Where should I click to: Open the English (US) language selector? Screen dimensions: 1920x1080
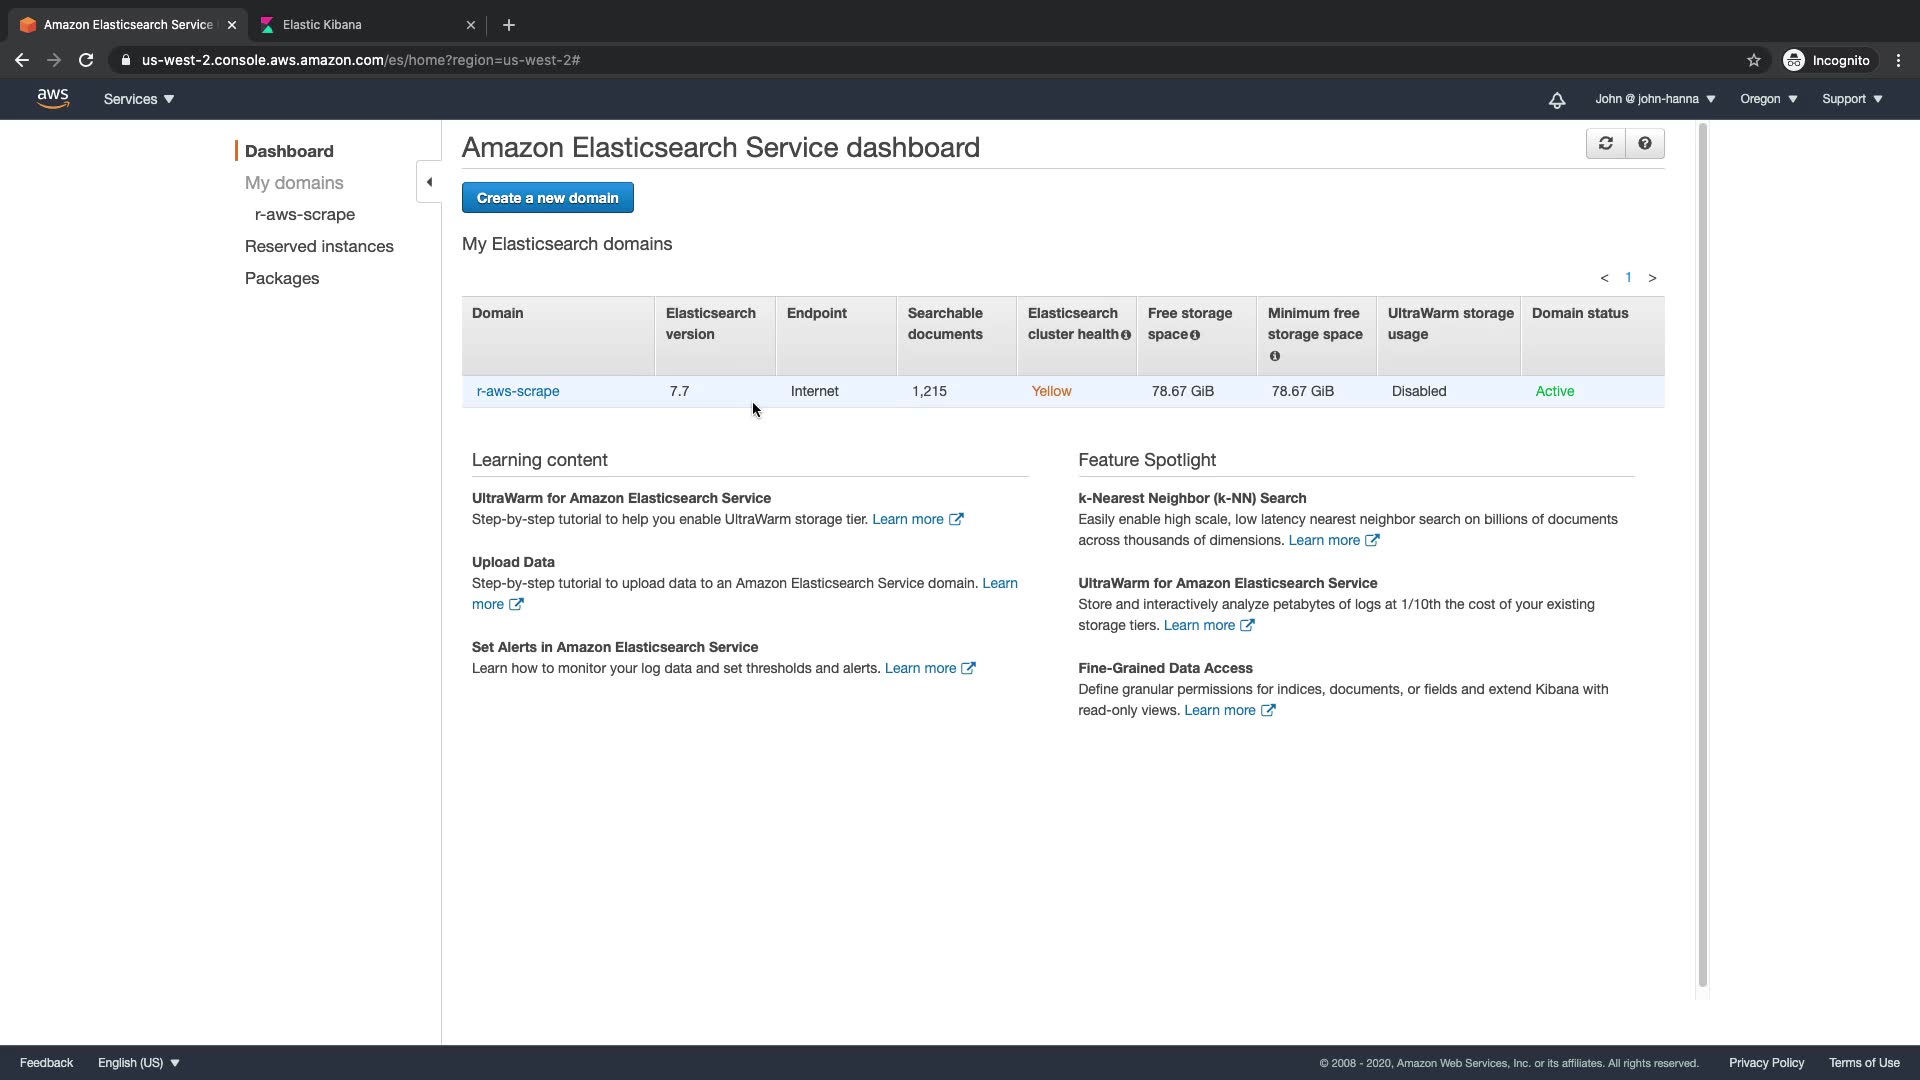[x=139, y=1063]
